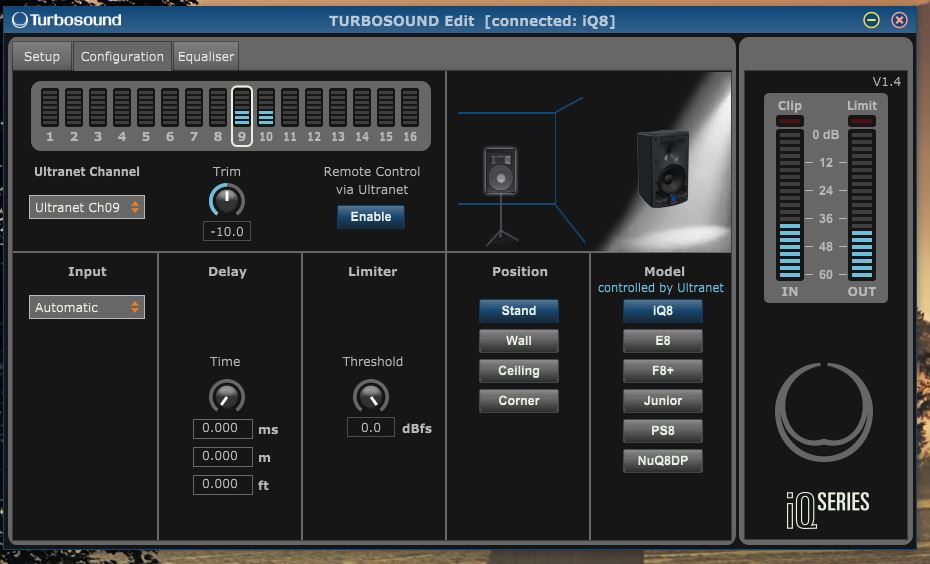
Task: Switch to the Configuration tab
Action: [x=122, y=56]
